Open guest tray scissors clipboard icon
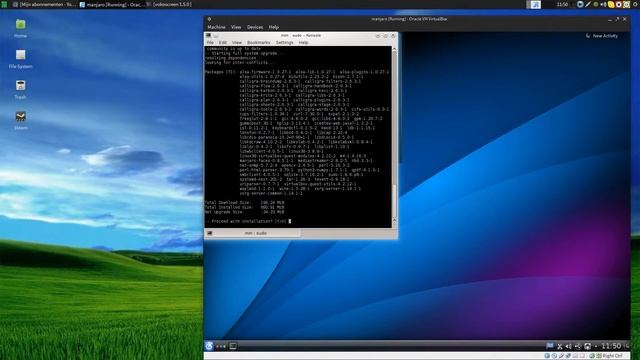The width and height of the screenshot is (640, 360). (x=560, y=346)
